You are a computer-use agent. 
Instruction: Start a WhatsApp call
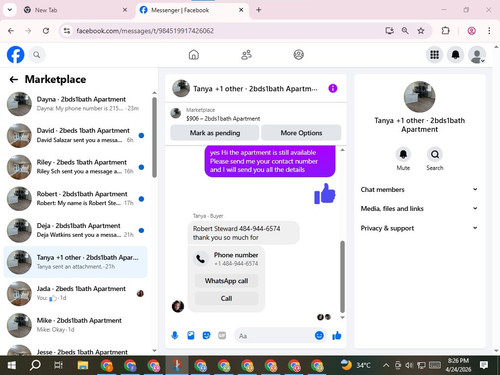pos(226,281)
